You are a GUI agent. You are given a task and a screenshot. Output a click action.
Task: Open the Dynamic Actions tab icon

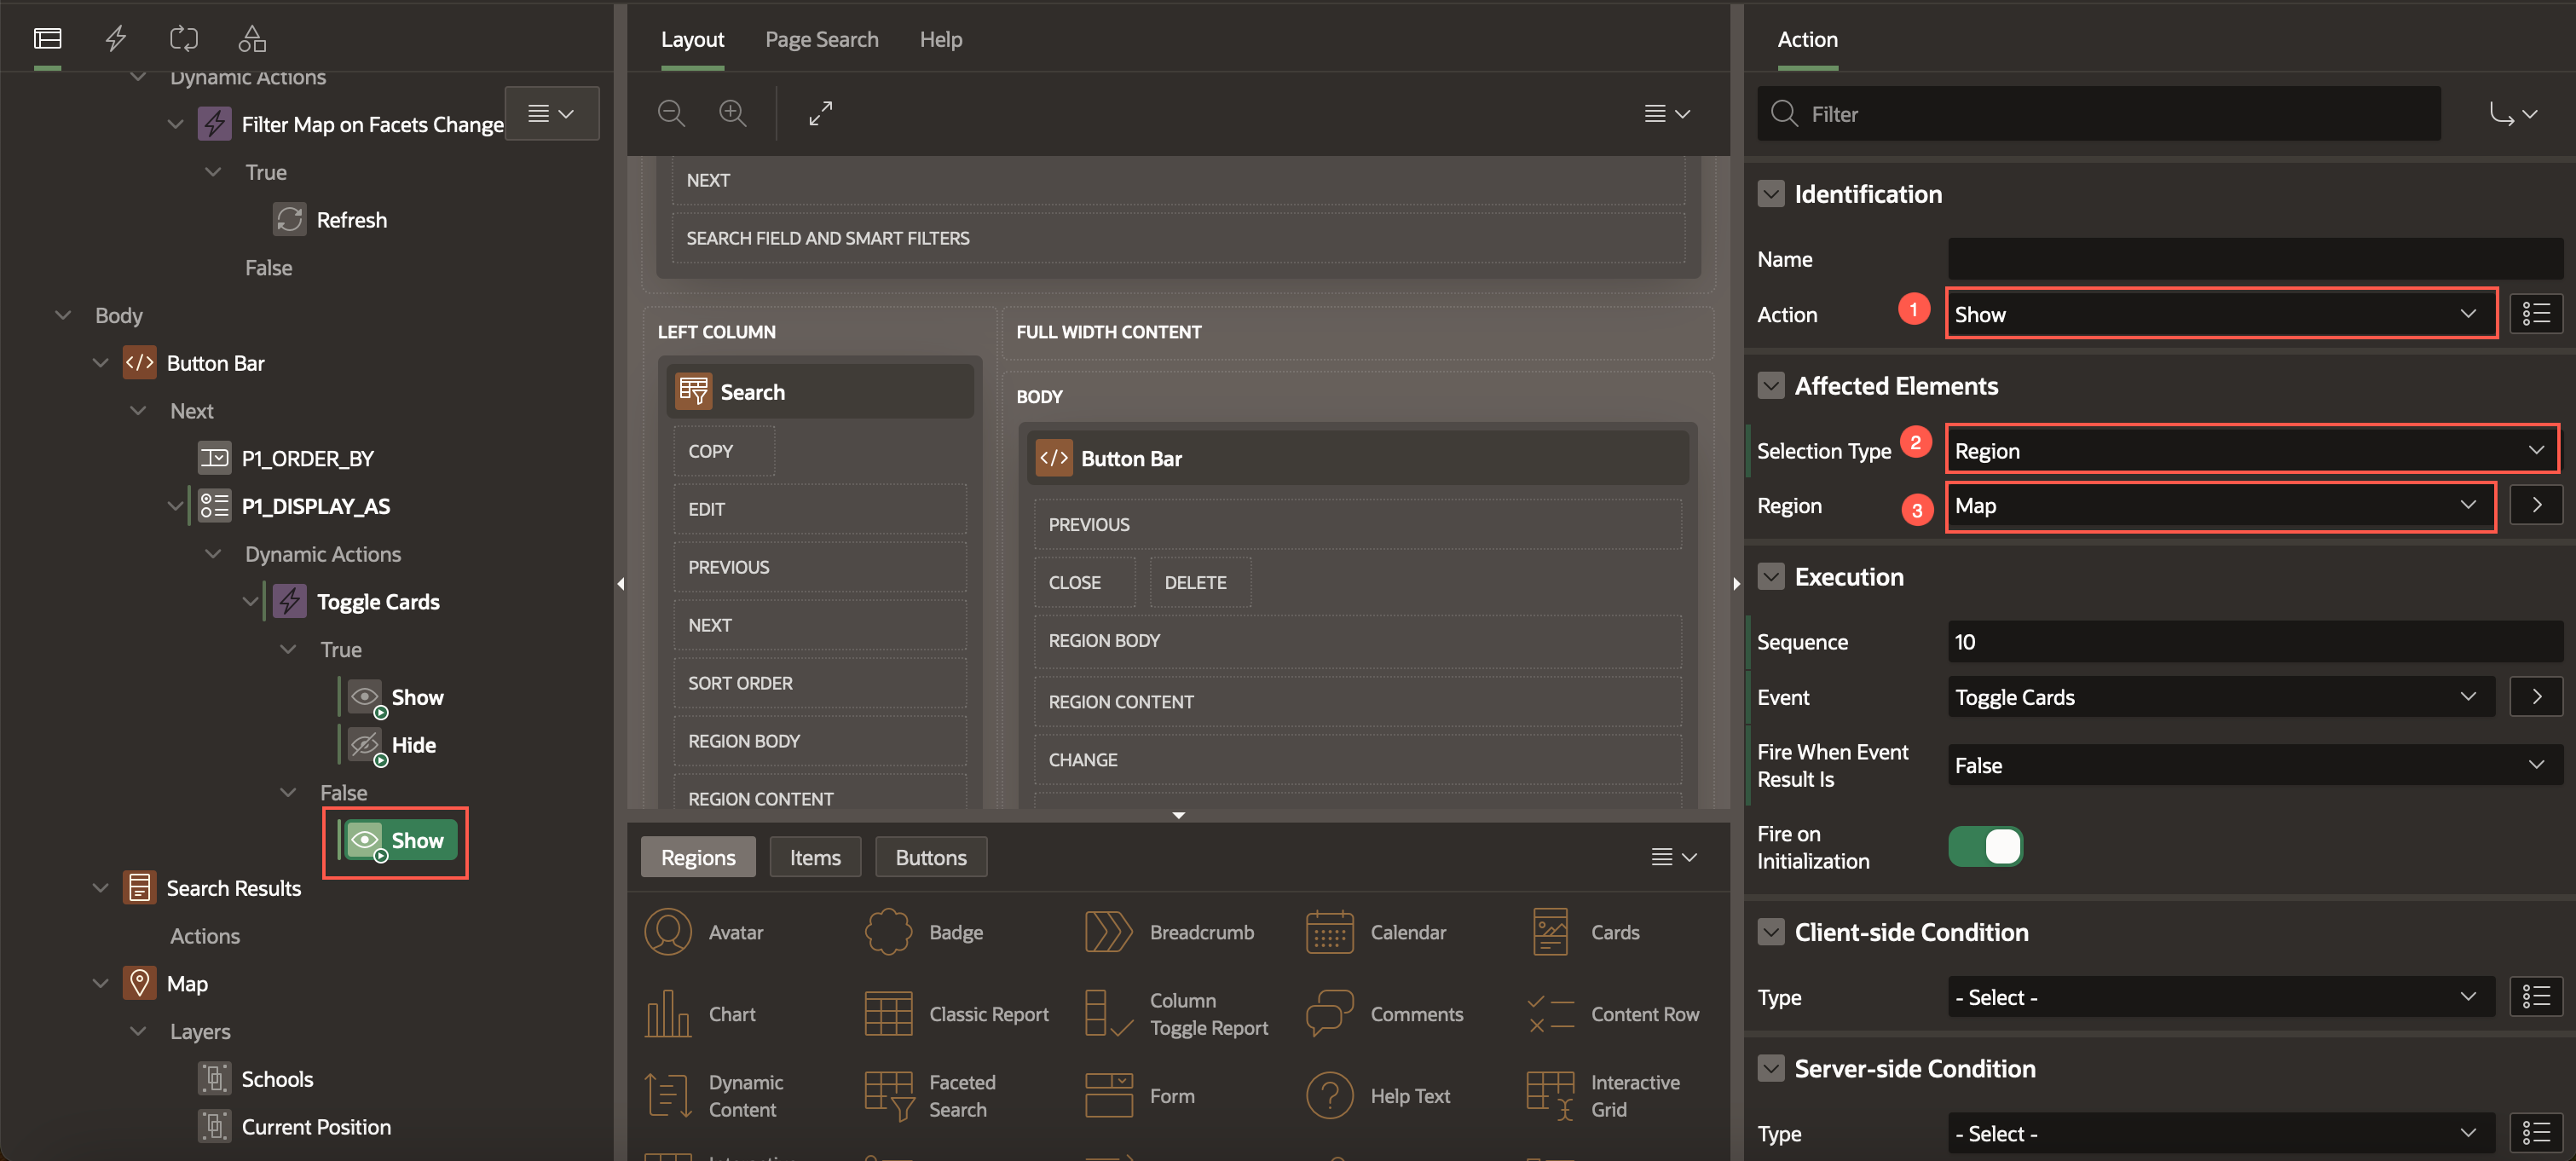pos(116,38)
